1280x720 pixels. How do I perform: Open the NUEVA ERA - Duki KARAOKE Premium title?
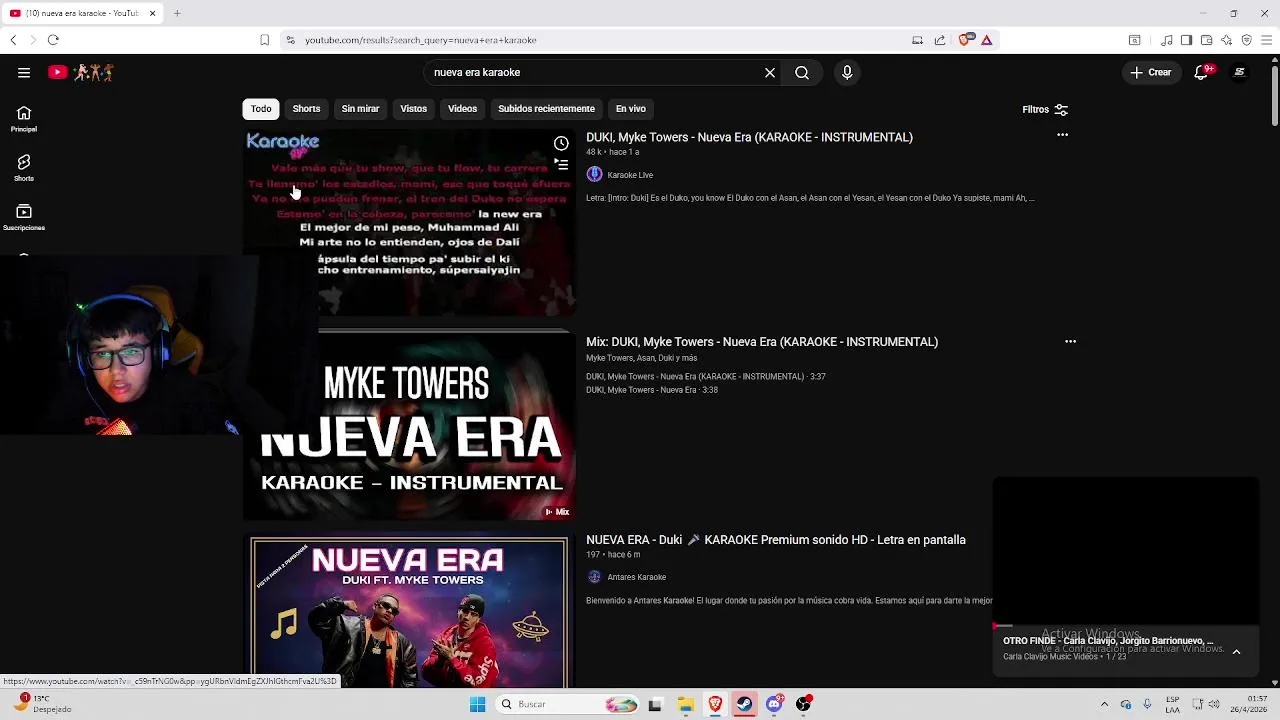click(x=776, y=540)
